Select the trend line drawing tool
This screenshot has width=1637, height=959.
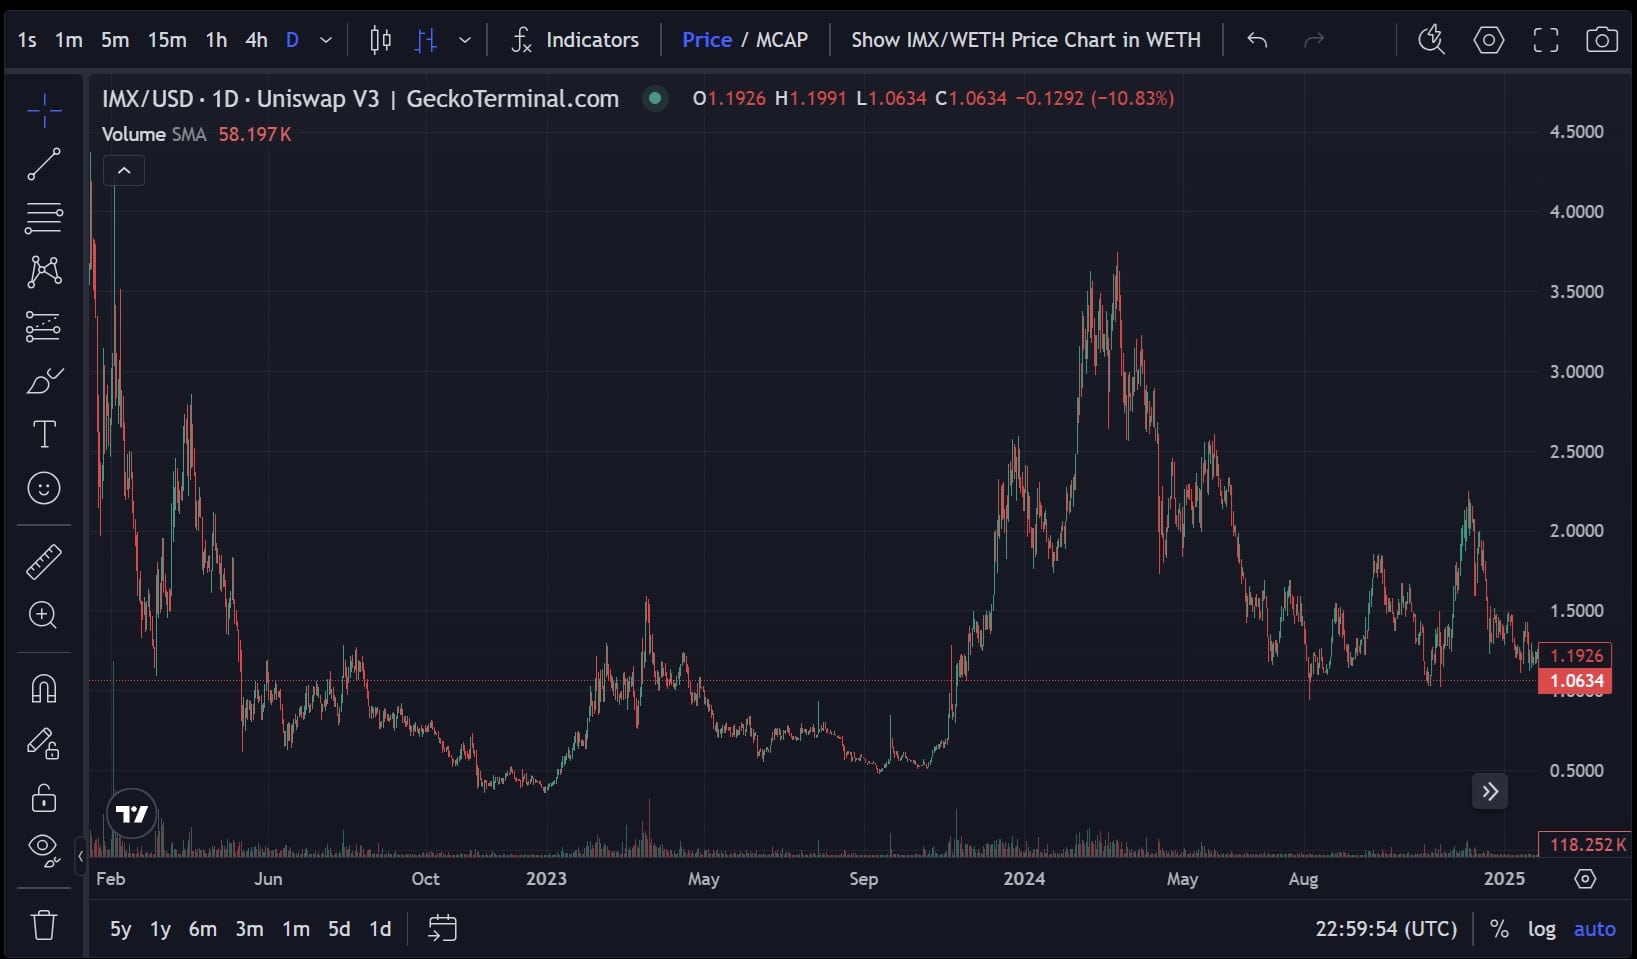44,165
